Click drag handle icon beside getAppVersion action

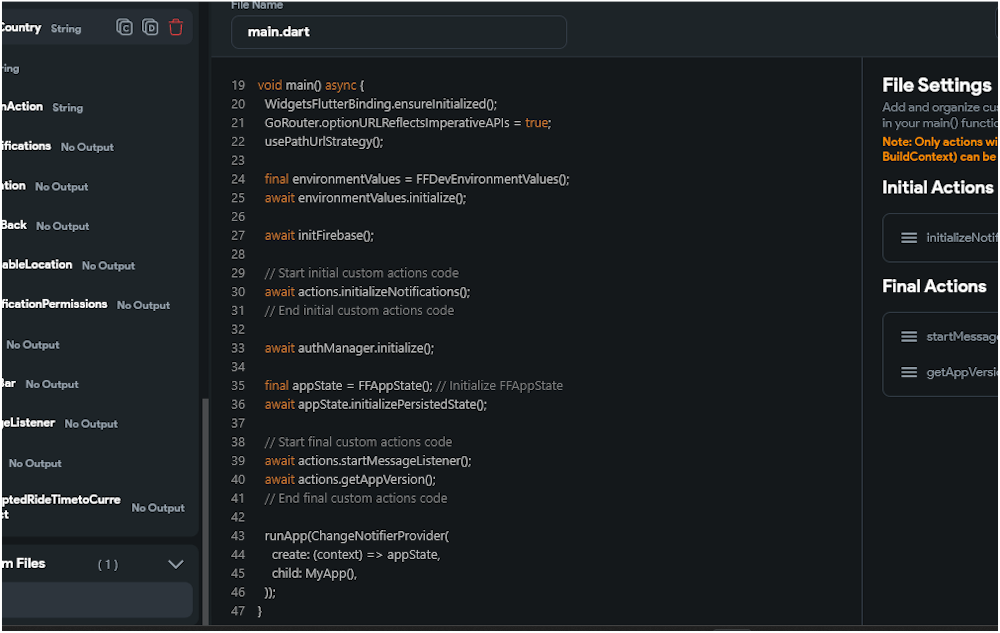pyautogui.click(x=909, y=372)
